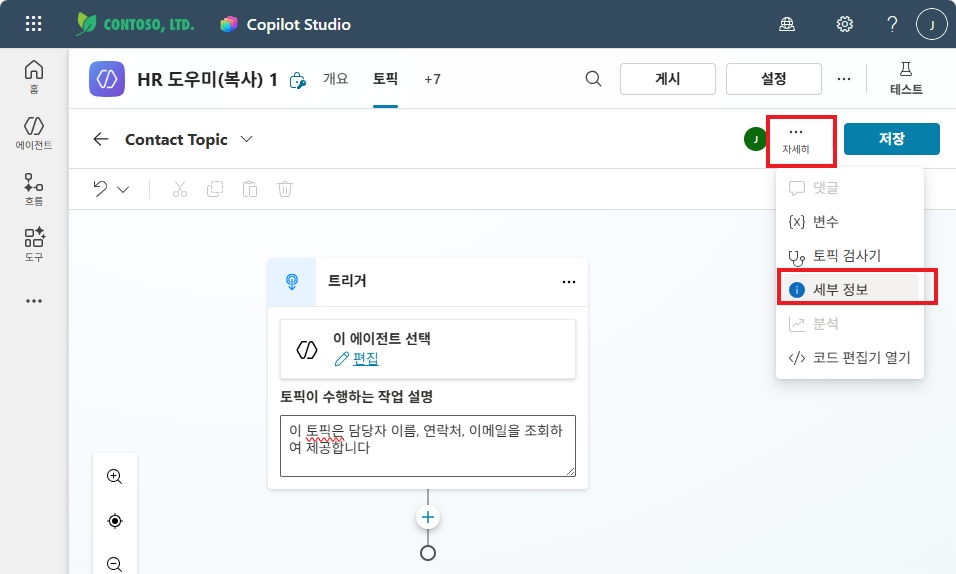
Task: Click the copy icon in the toolbar
Action: pos(215,189)
